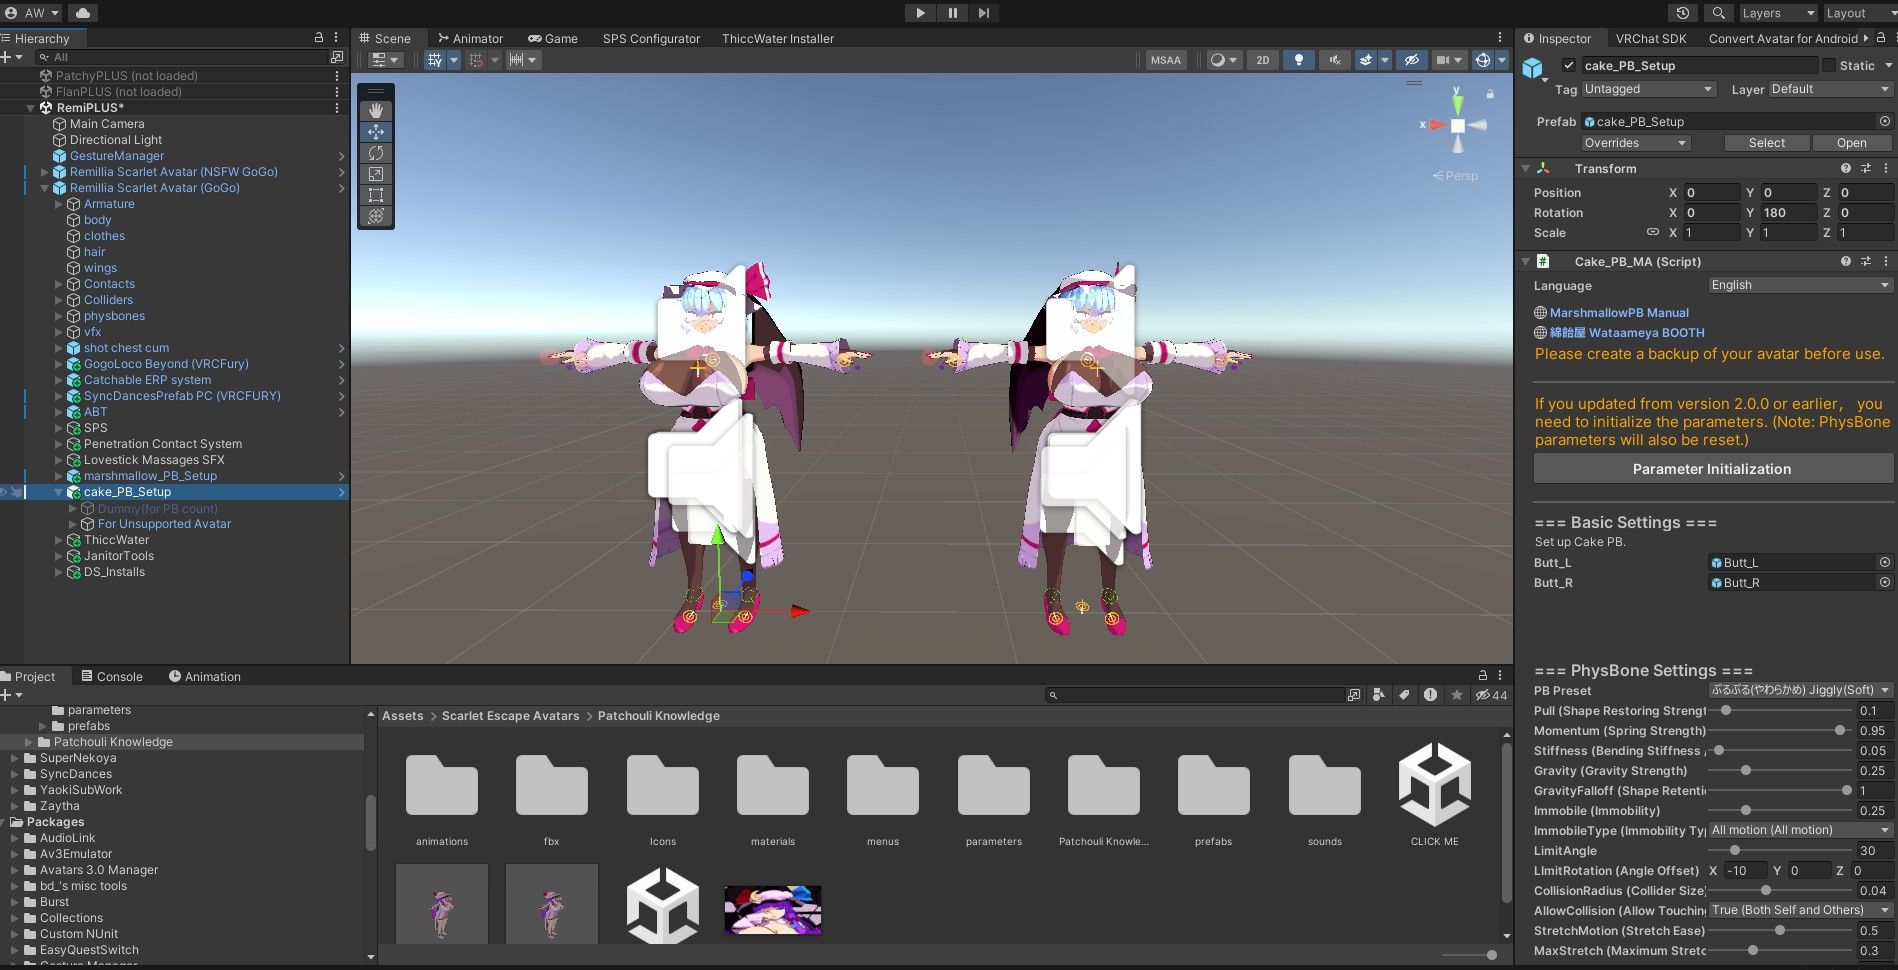Expand the Armature tree node

pos(59,204)
